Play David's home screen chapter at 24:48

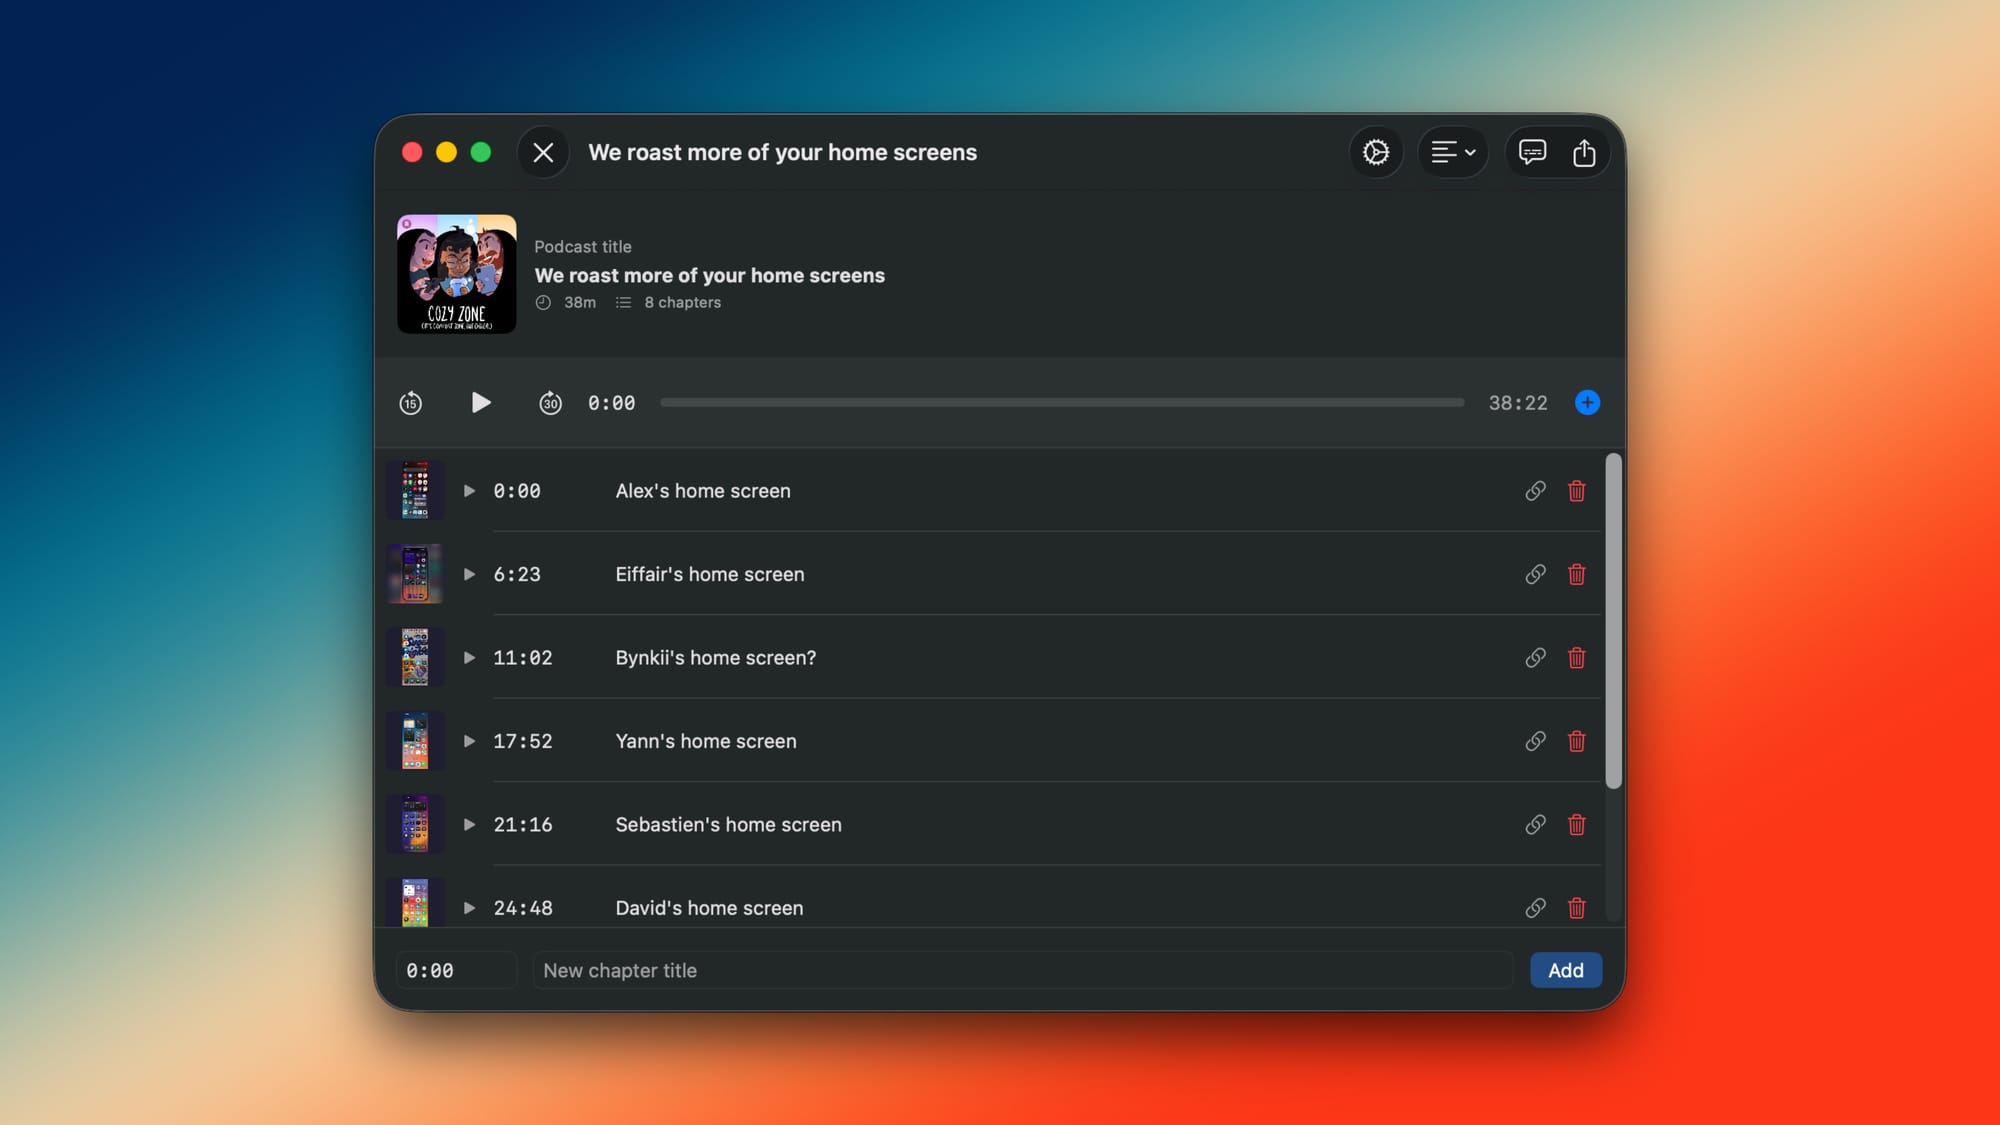pos(469,908)
